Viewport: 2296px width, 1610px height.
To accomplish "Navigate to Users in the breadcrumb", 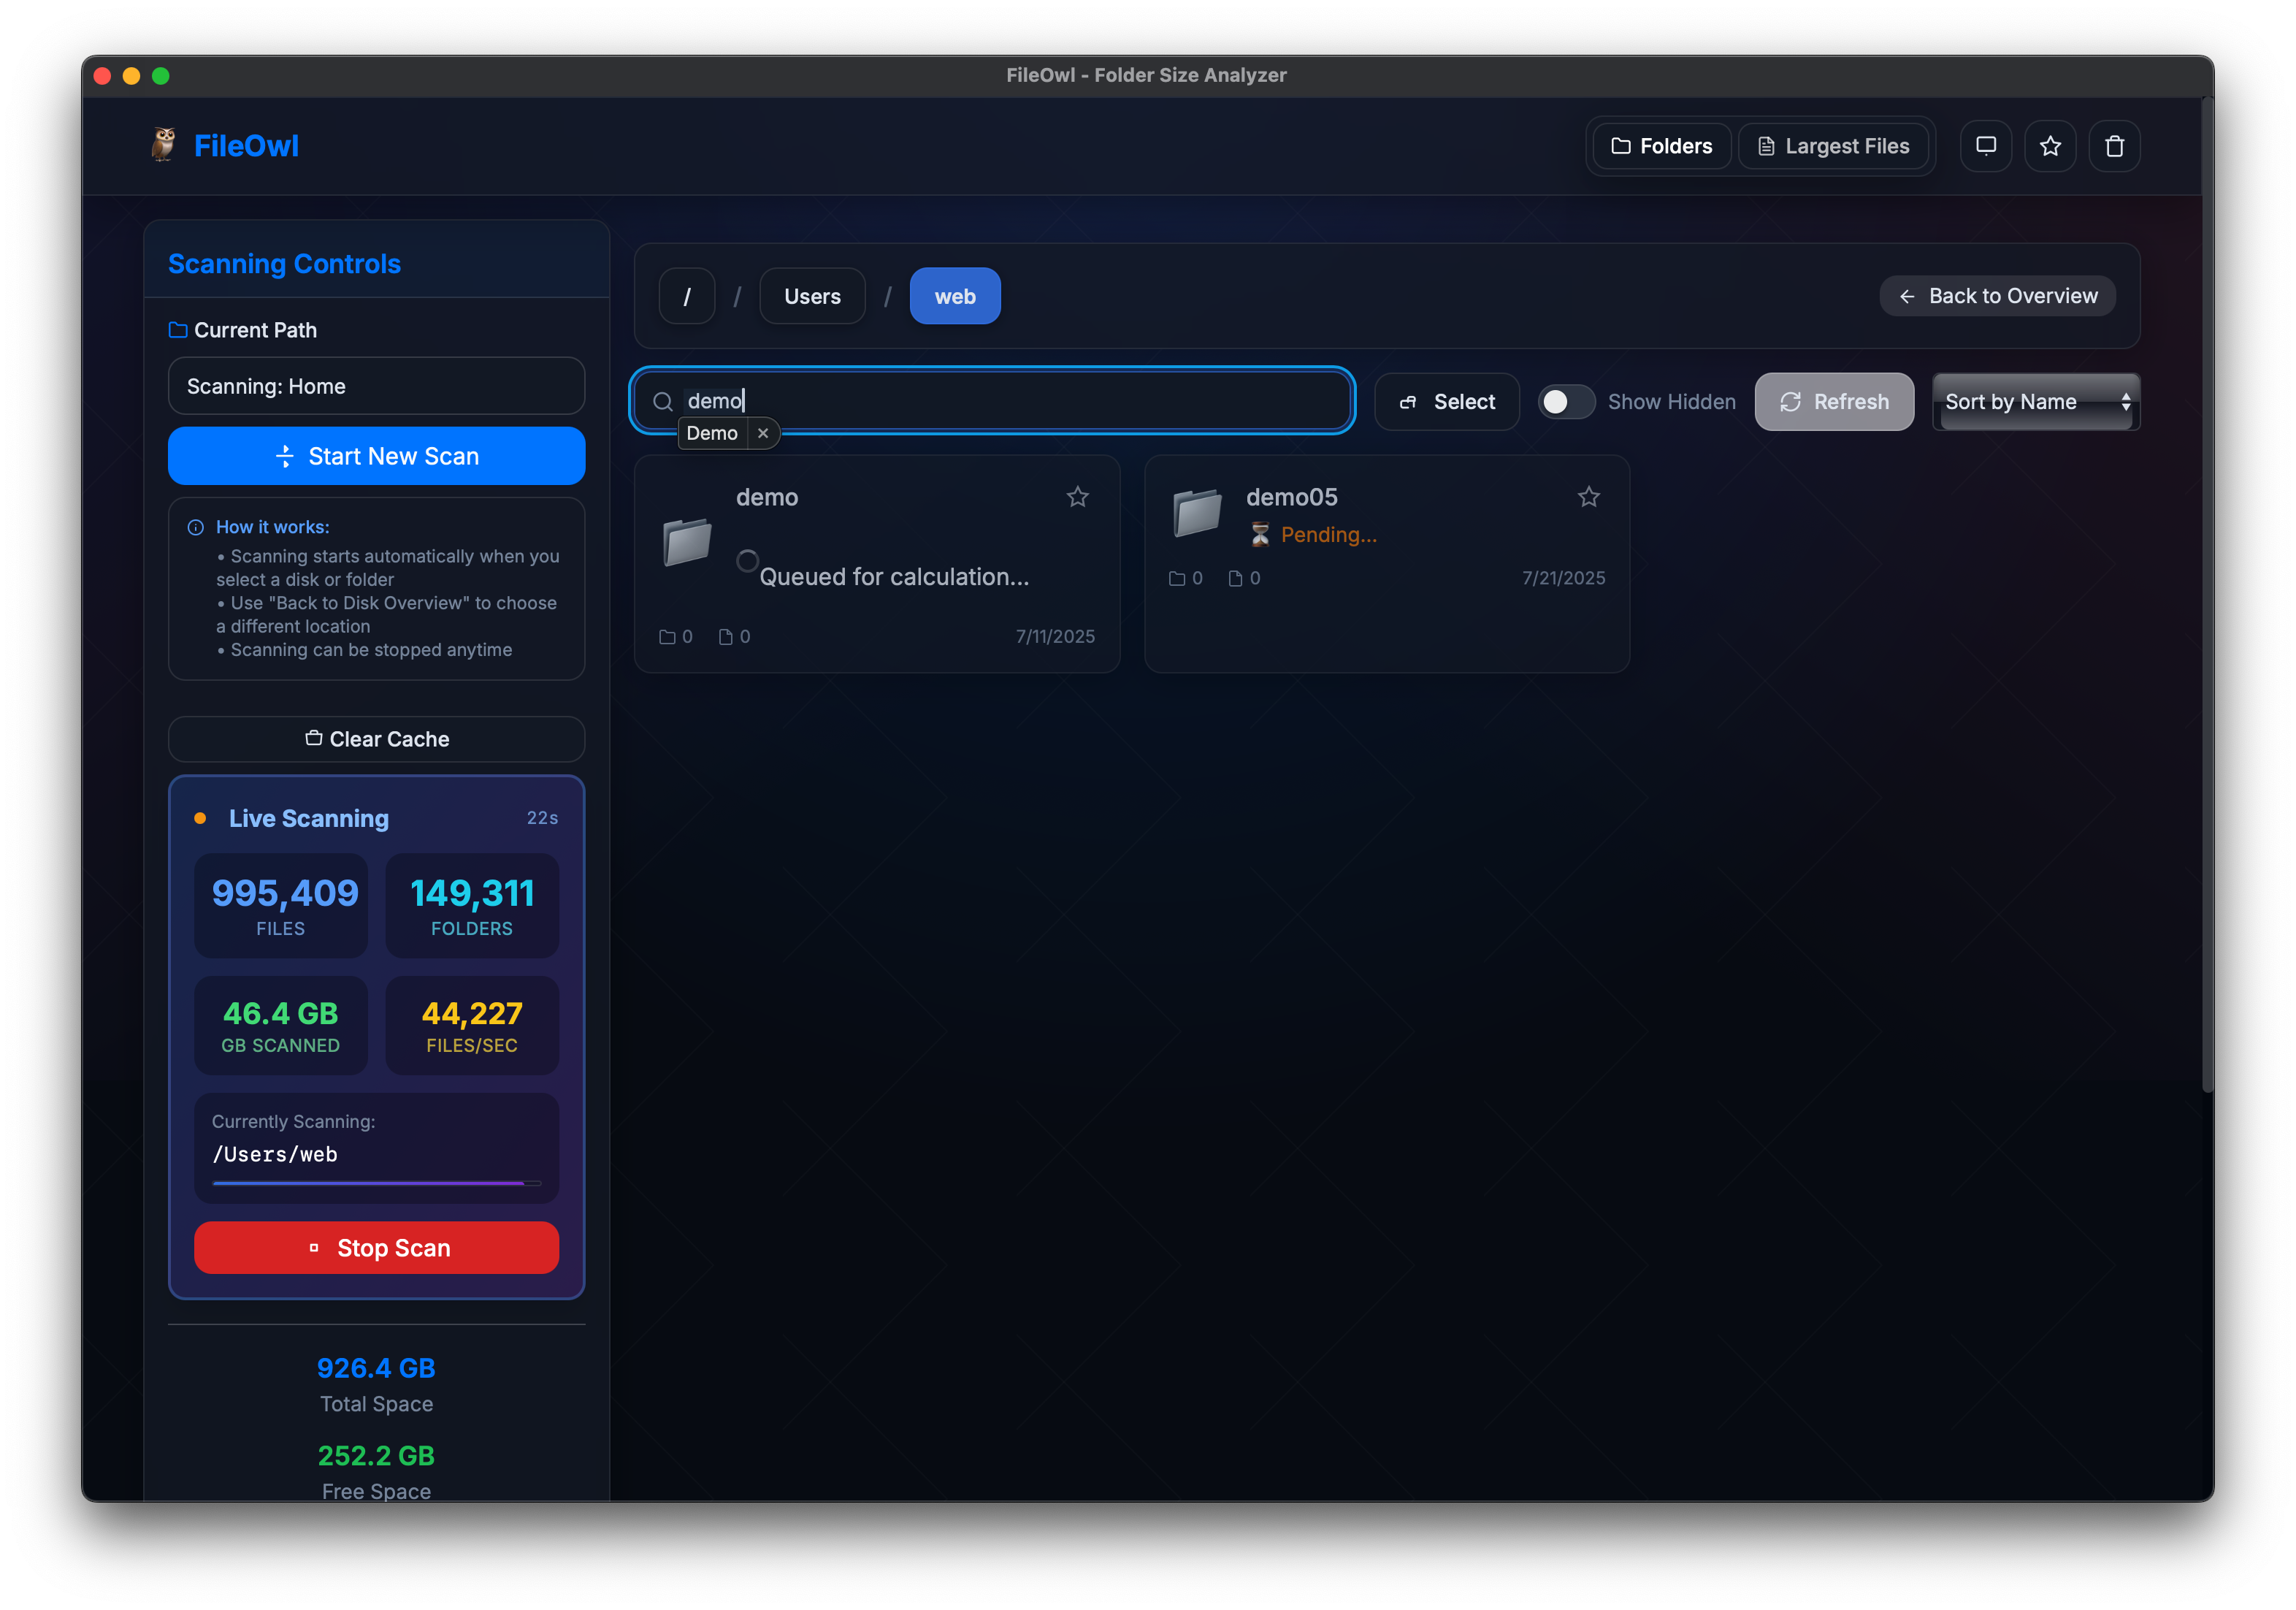I will tap(812, 296).
